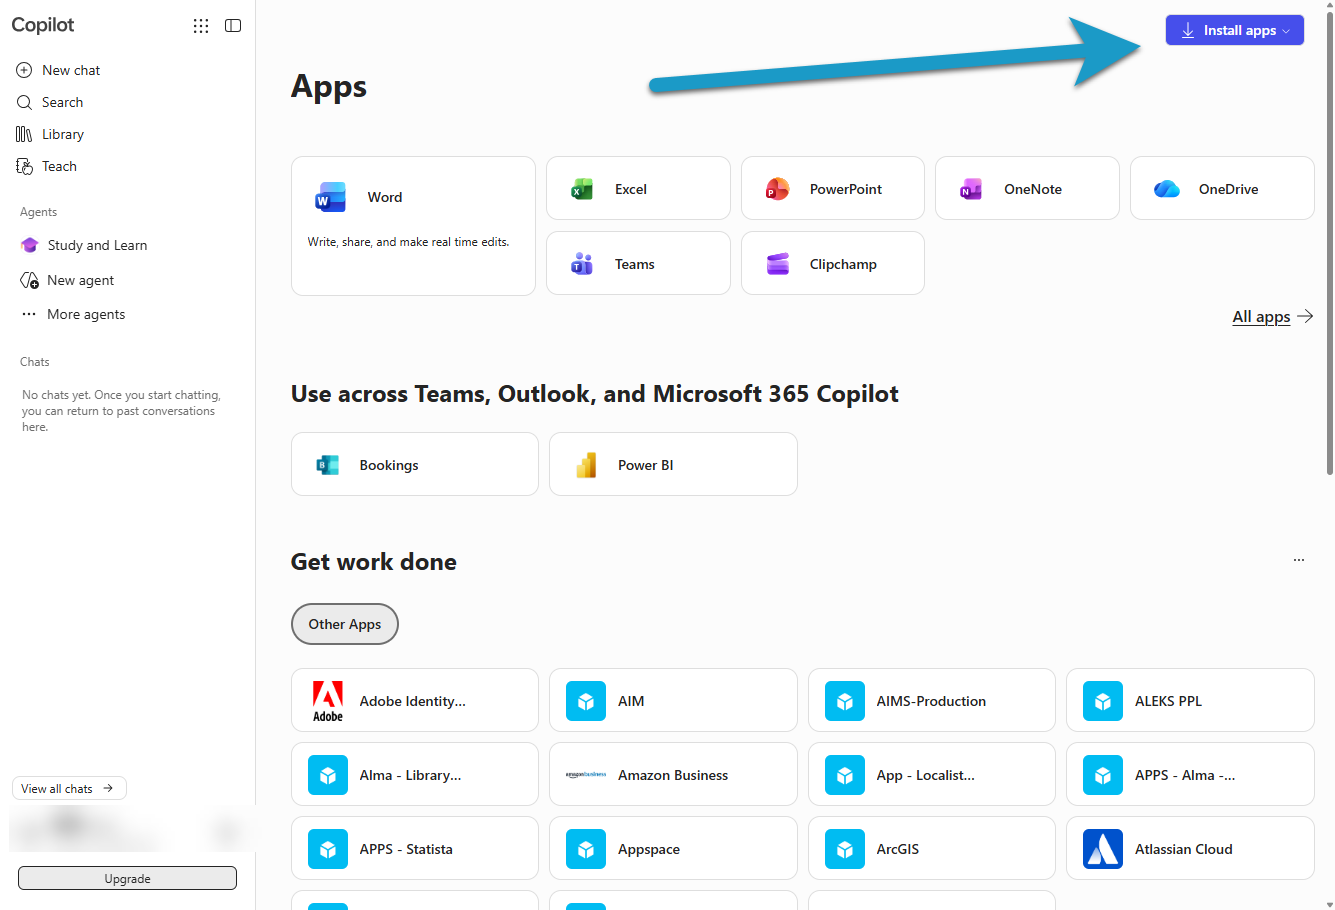Click the Library books icon
This screenshot has width=1335, height=910.
tap(25, 134)
